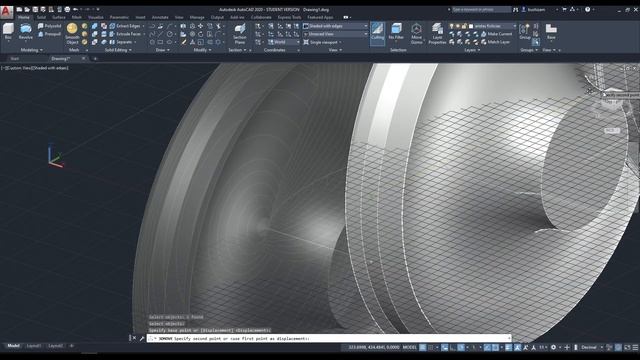
Task: Click the Group tool icon
Action: point(524,31)
